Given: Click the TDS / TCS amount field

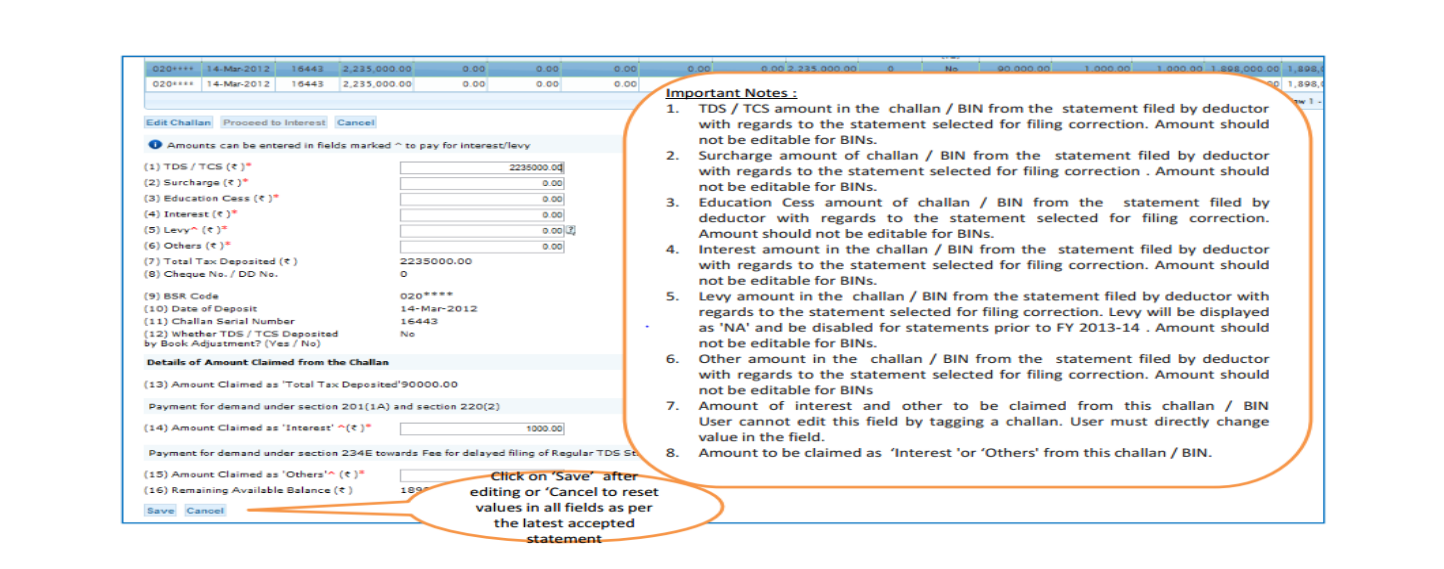Looking at the screenshot, I should 482,168.
